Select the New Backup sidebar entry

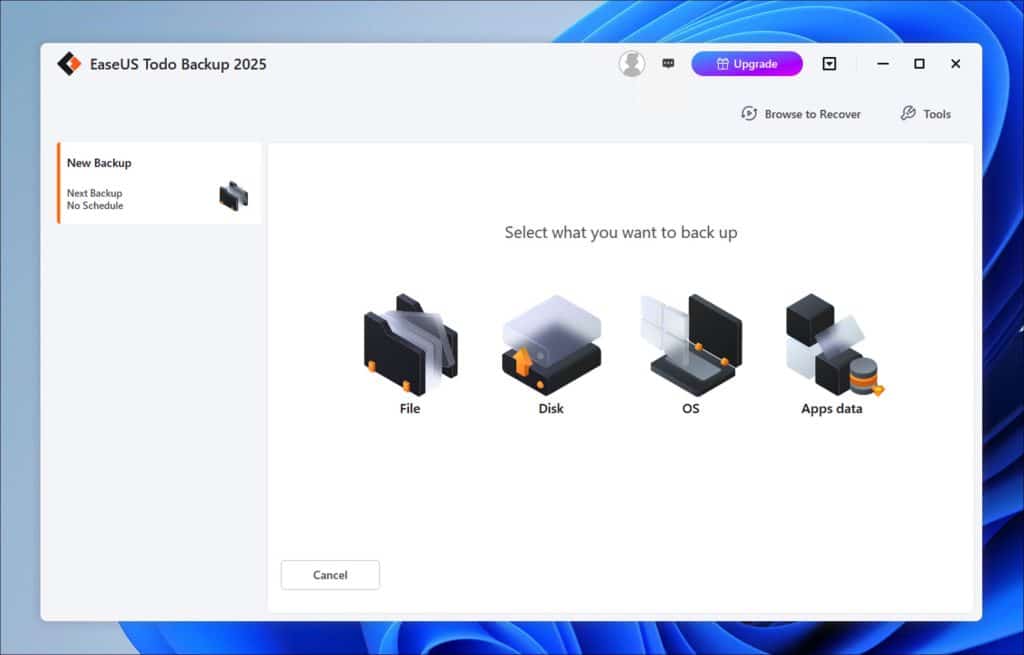(x=99, y=163)
